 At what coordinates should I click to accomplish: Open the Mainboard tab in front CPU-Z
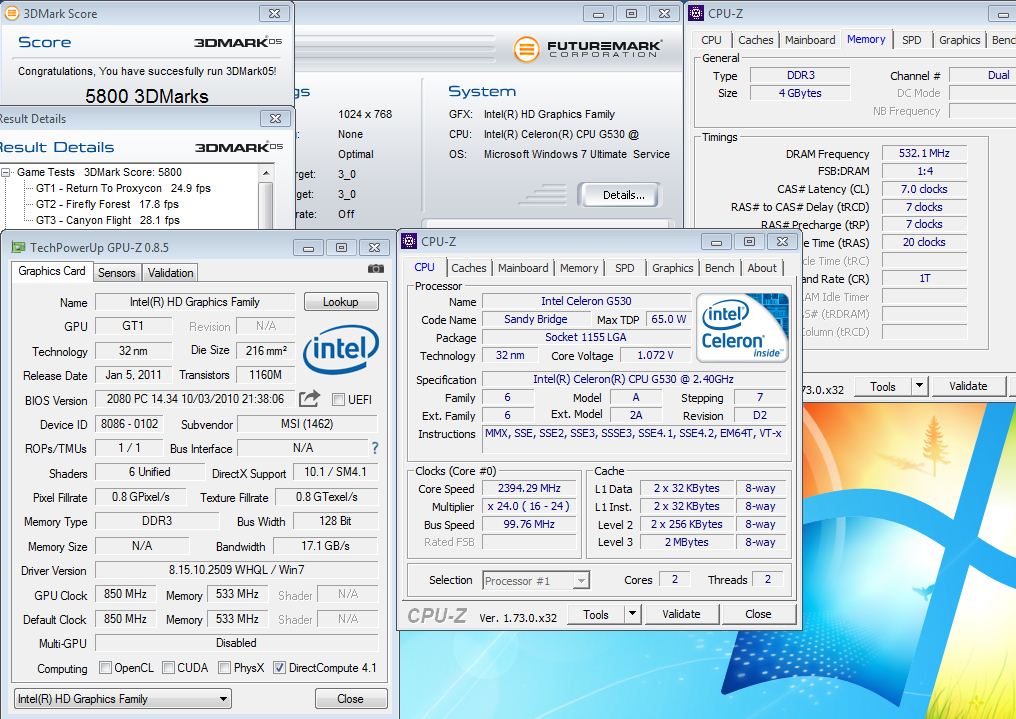523,268
